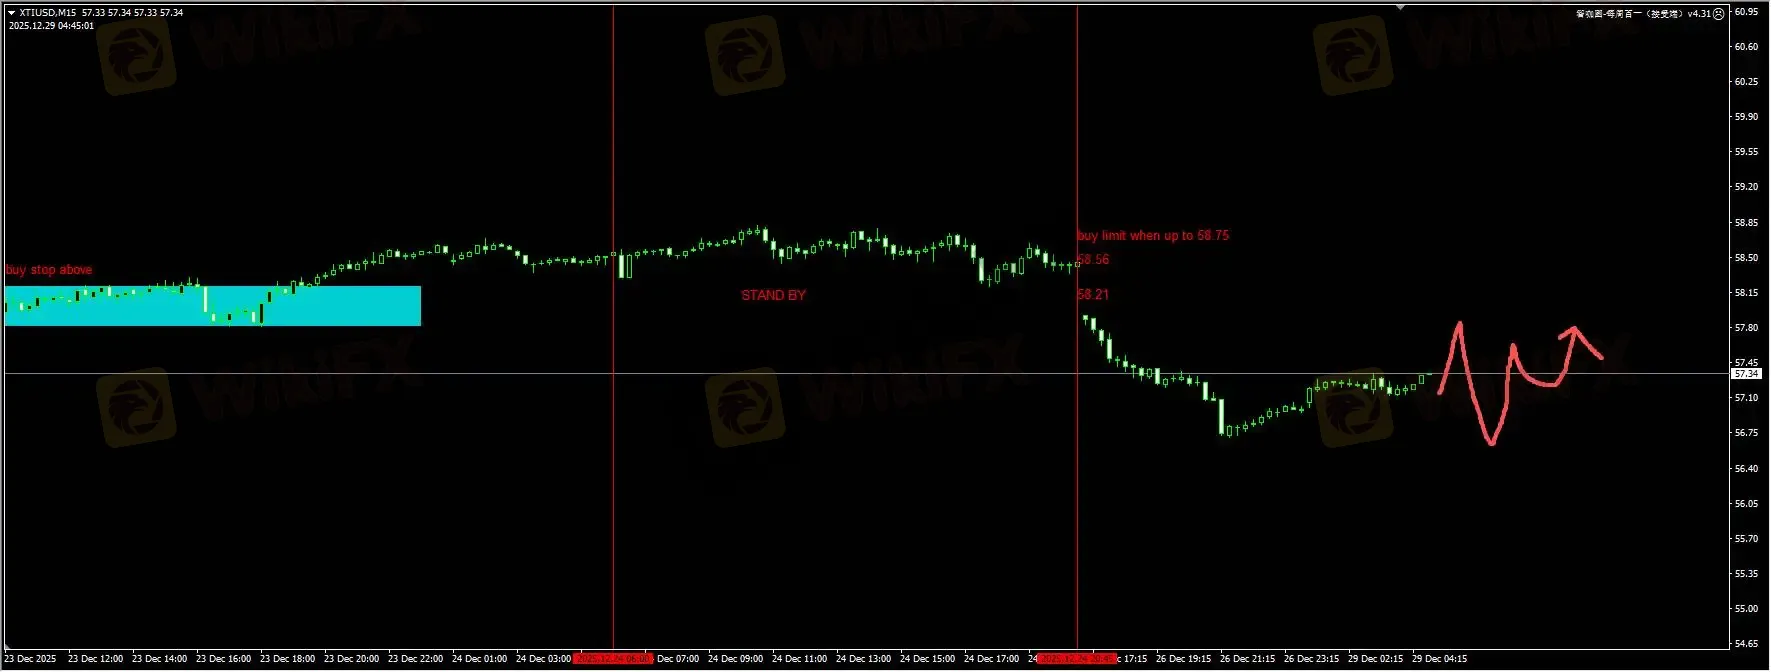1771x672 pixels.
Task: Click the 55.00 price scale label
Action: 1746,609
